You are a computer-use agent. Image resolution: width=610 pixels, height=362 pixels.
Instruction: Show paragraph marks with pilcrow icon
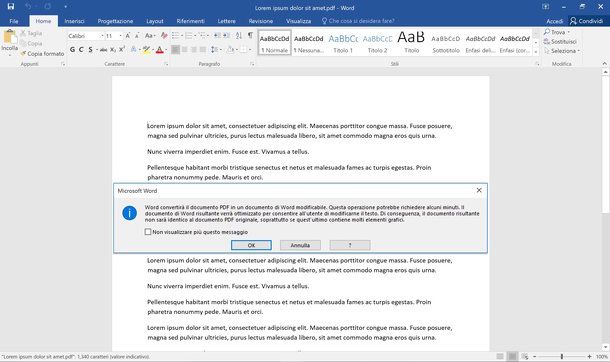pos(250,35)
